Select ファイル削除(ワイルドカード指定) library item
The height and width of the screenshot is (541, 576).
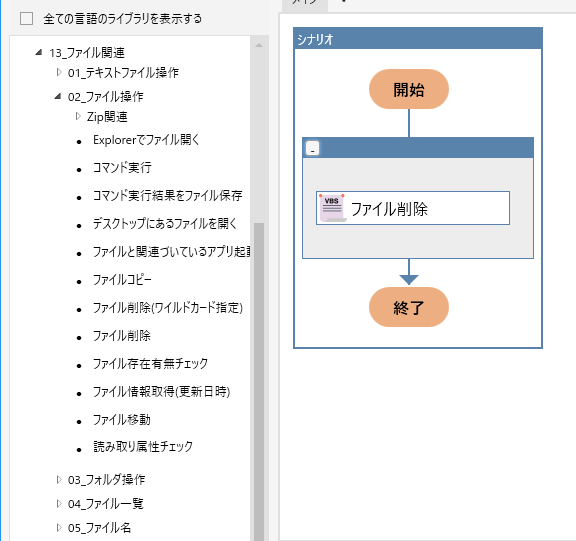click(x=168, y=308)
